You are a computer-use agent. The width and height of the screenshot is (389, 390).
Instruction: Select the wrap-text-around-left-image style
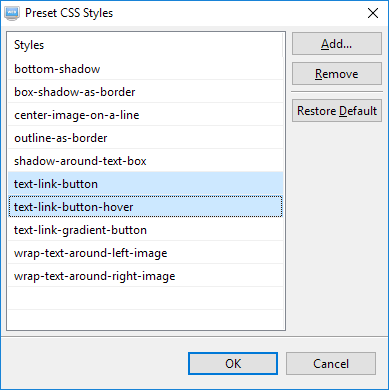pyautogui.click(x=146, y=253)
